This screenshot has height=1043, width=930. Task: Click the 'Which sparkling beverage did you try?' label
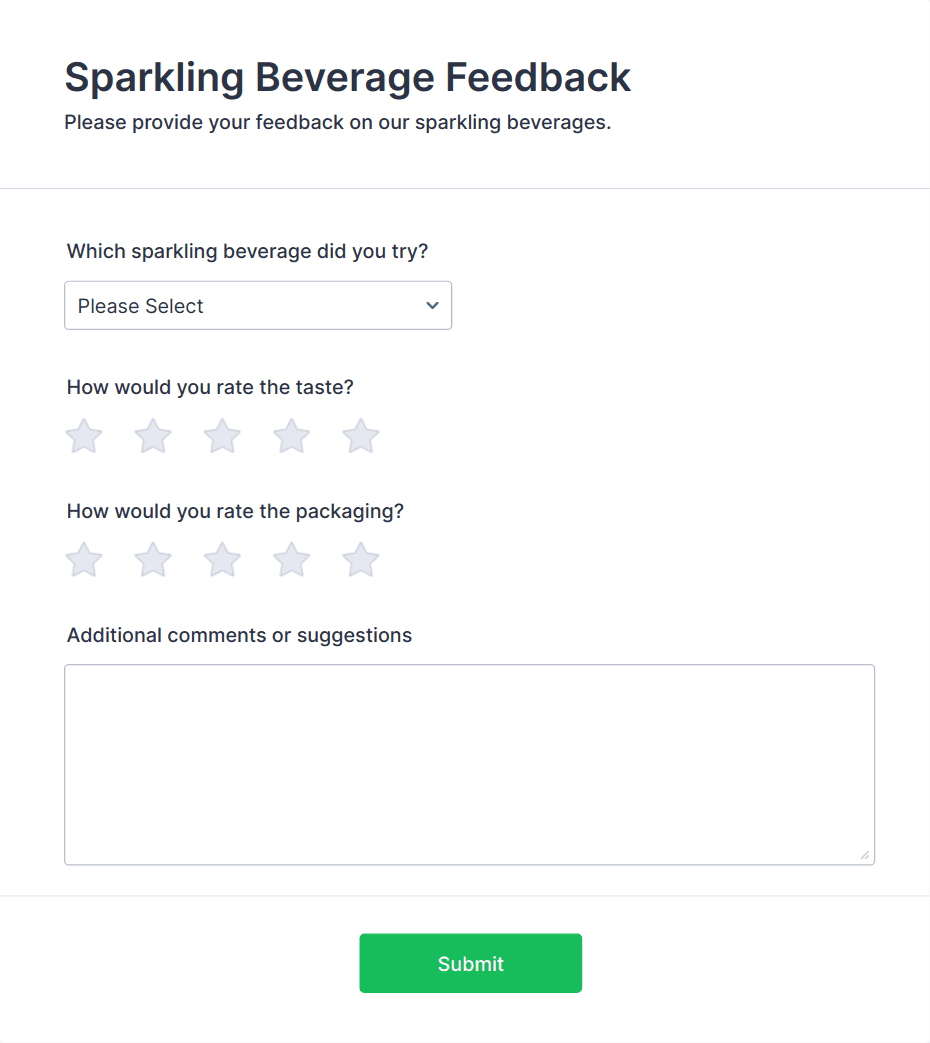[247, 251]
